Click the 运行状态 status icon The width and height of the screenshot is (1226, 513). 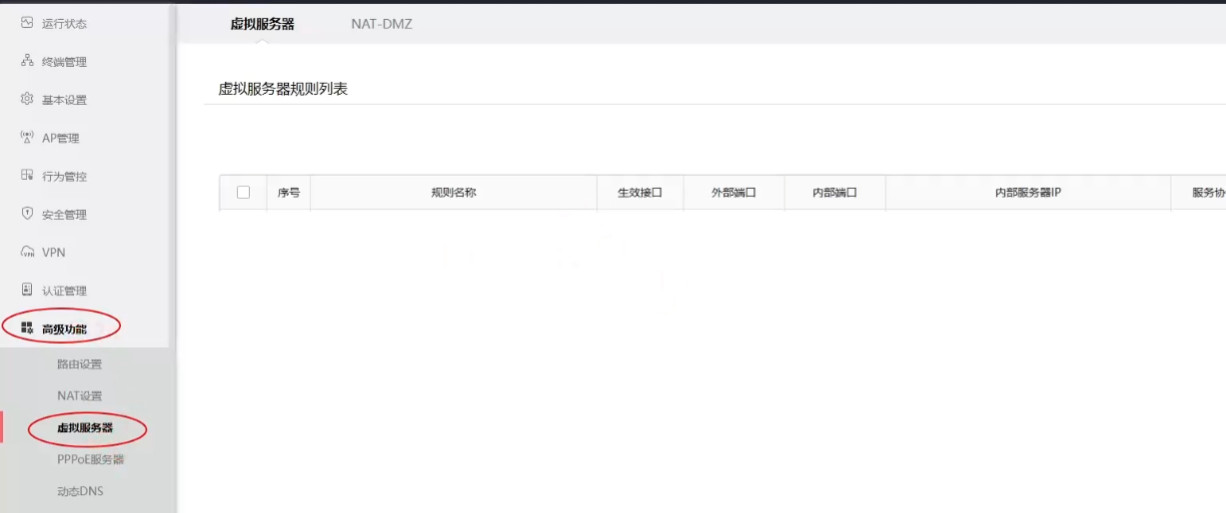27,23
